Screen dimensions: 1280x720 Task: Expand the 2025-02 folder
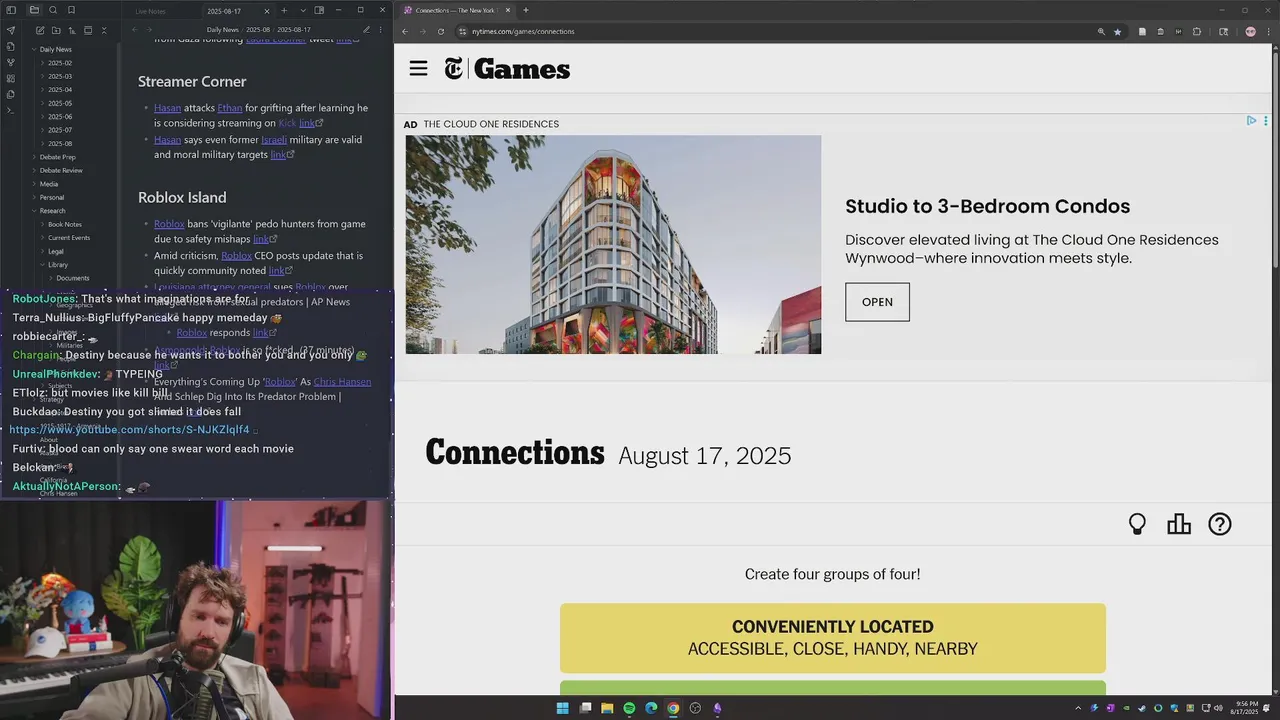pos(58,63)
